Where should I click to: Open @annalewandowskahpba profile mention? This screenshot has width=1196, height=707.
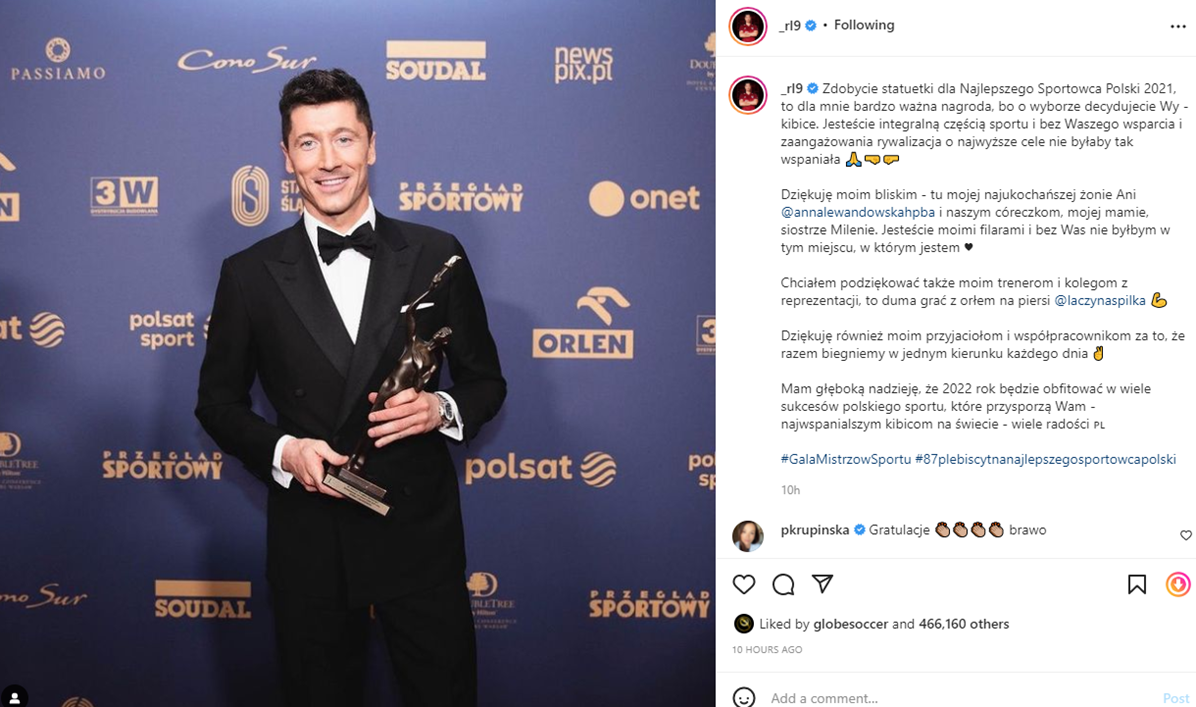tap(857, 212)
